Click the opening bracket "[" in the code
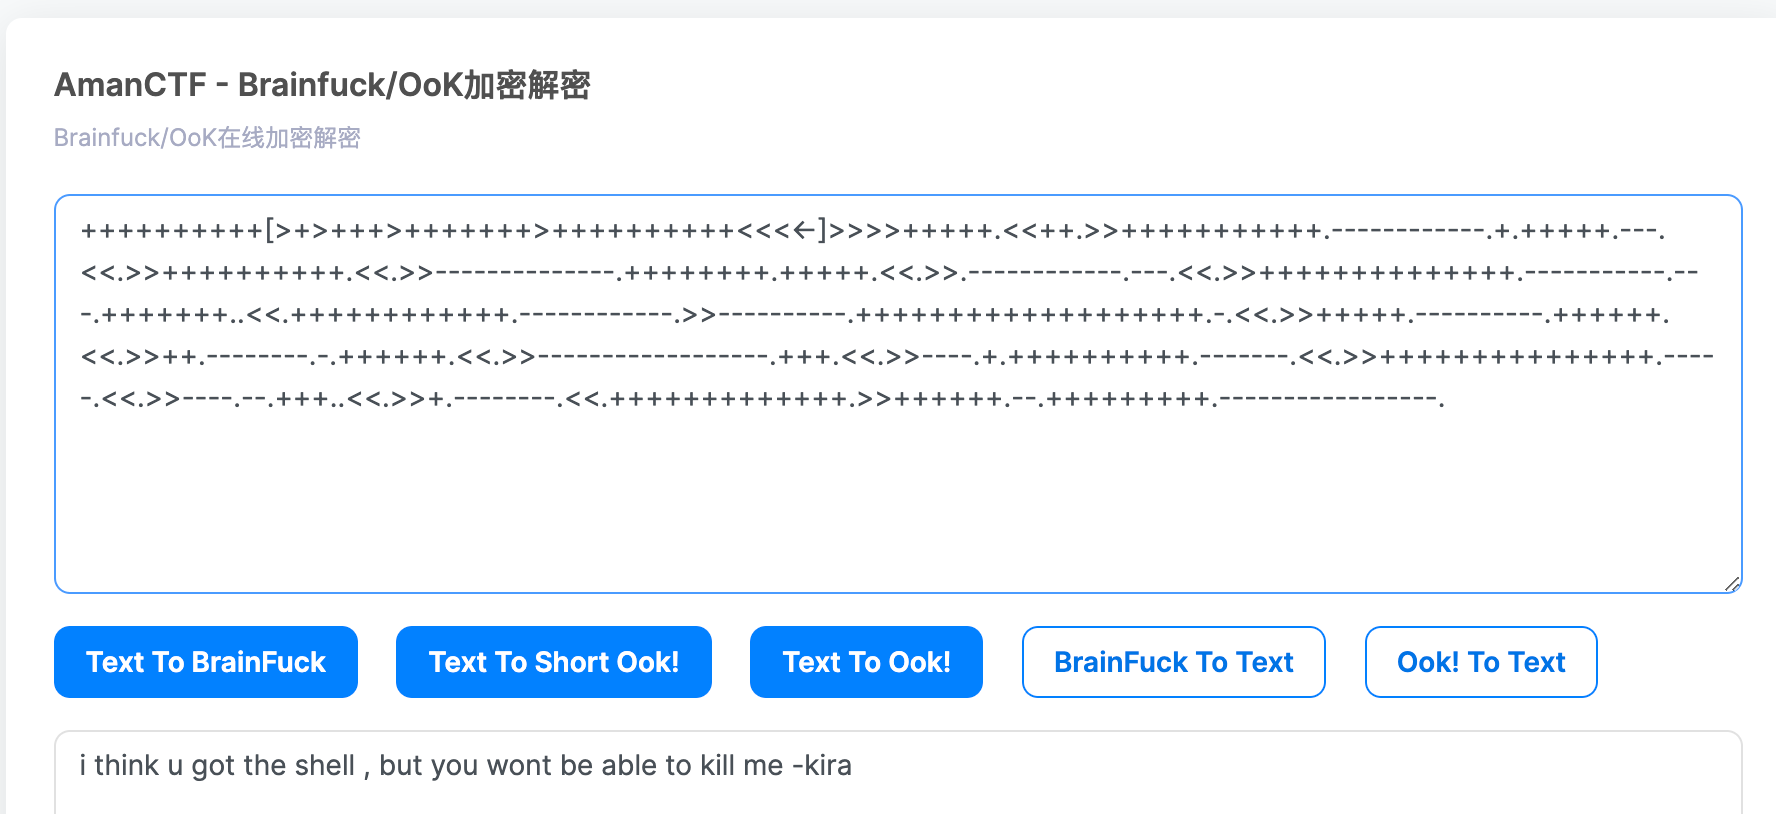This screenshot has width=1776, height=814. click(x=271, y=231)
